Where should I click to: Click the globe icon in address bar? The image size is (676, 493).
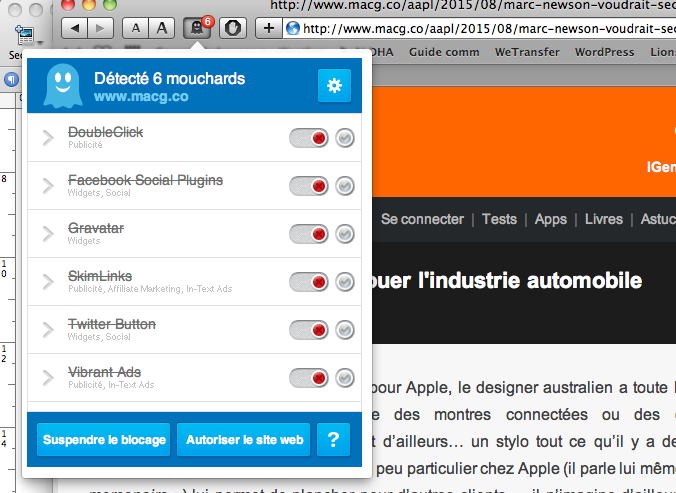click(x=293, y=28)
